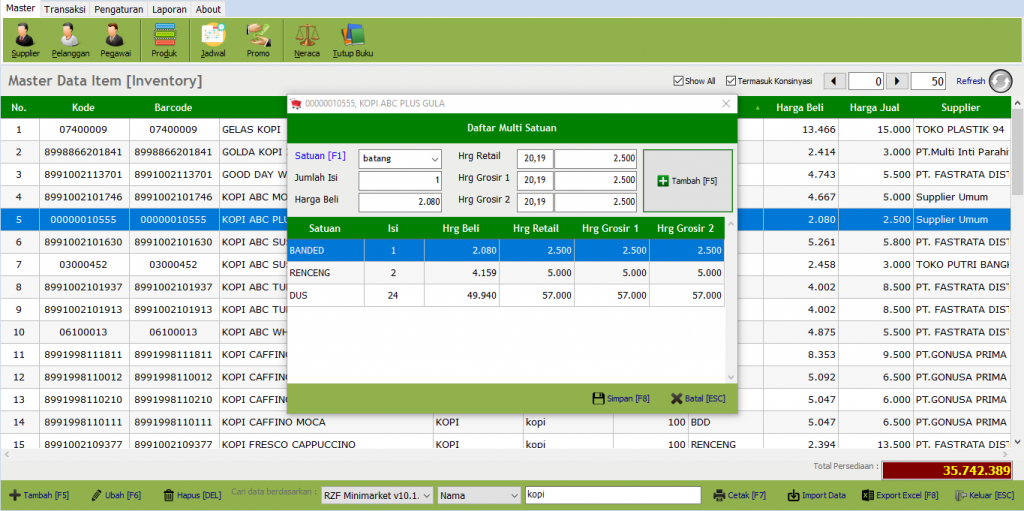Click the kopi search input field
The width and height of the screenshot is (1024, 511).
(613, 495)
